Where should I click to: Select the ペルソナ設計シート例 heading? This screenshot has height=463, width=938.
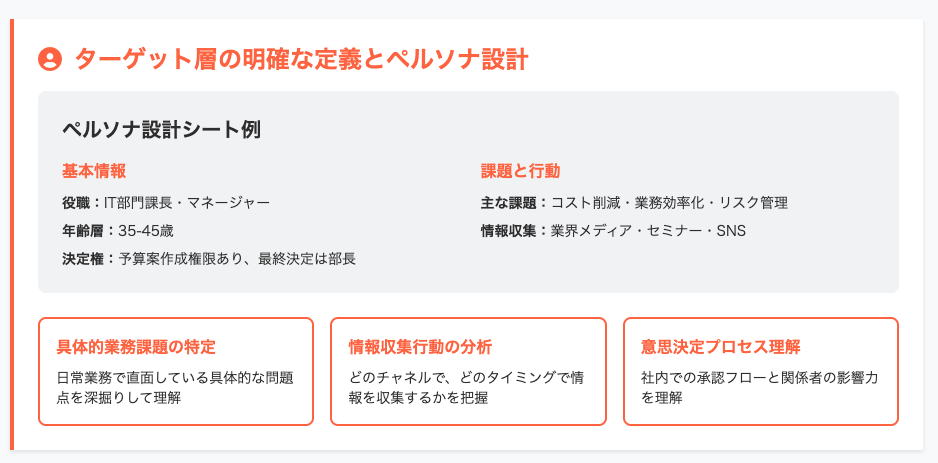pyautogui.click(x=162, y=130)
